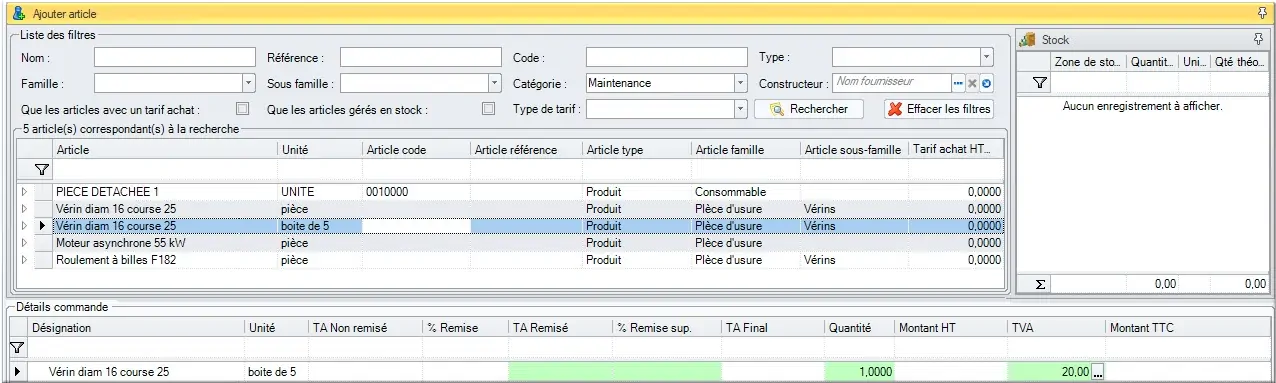Expand the Roulement à billes F182 row

tap(24, 260)
